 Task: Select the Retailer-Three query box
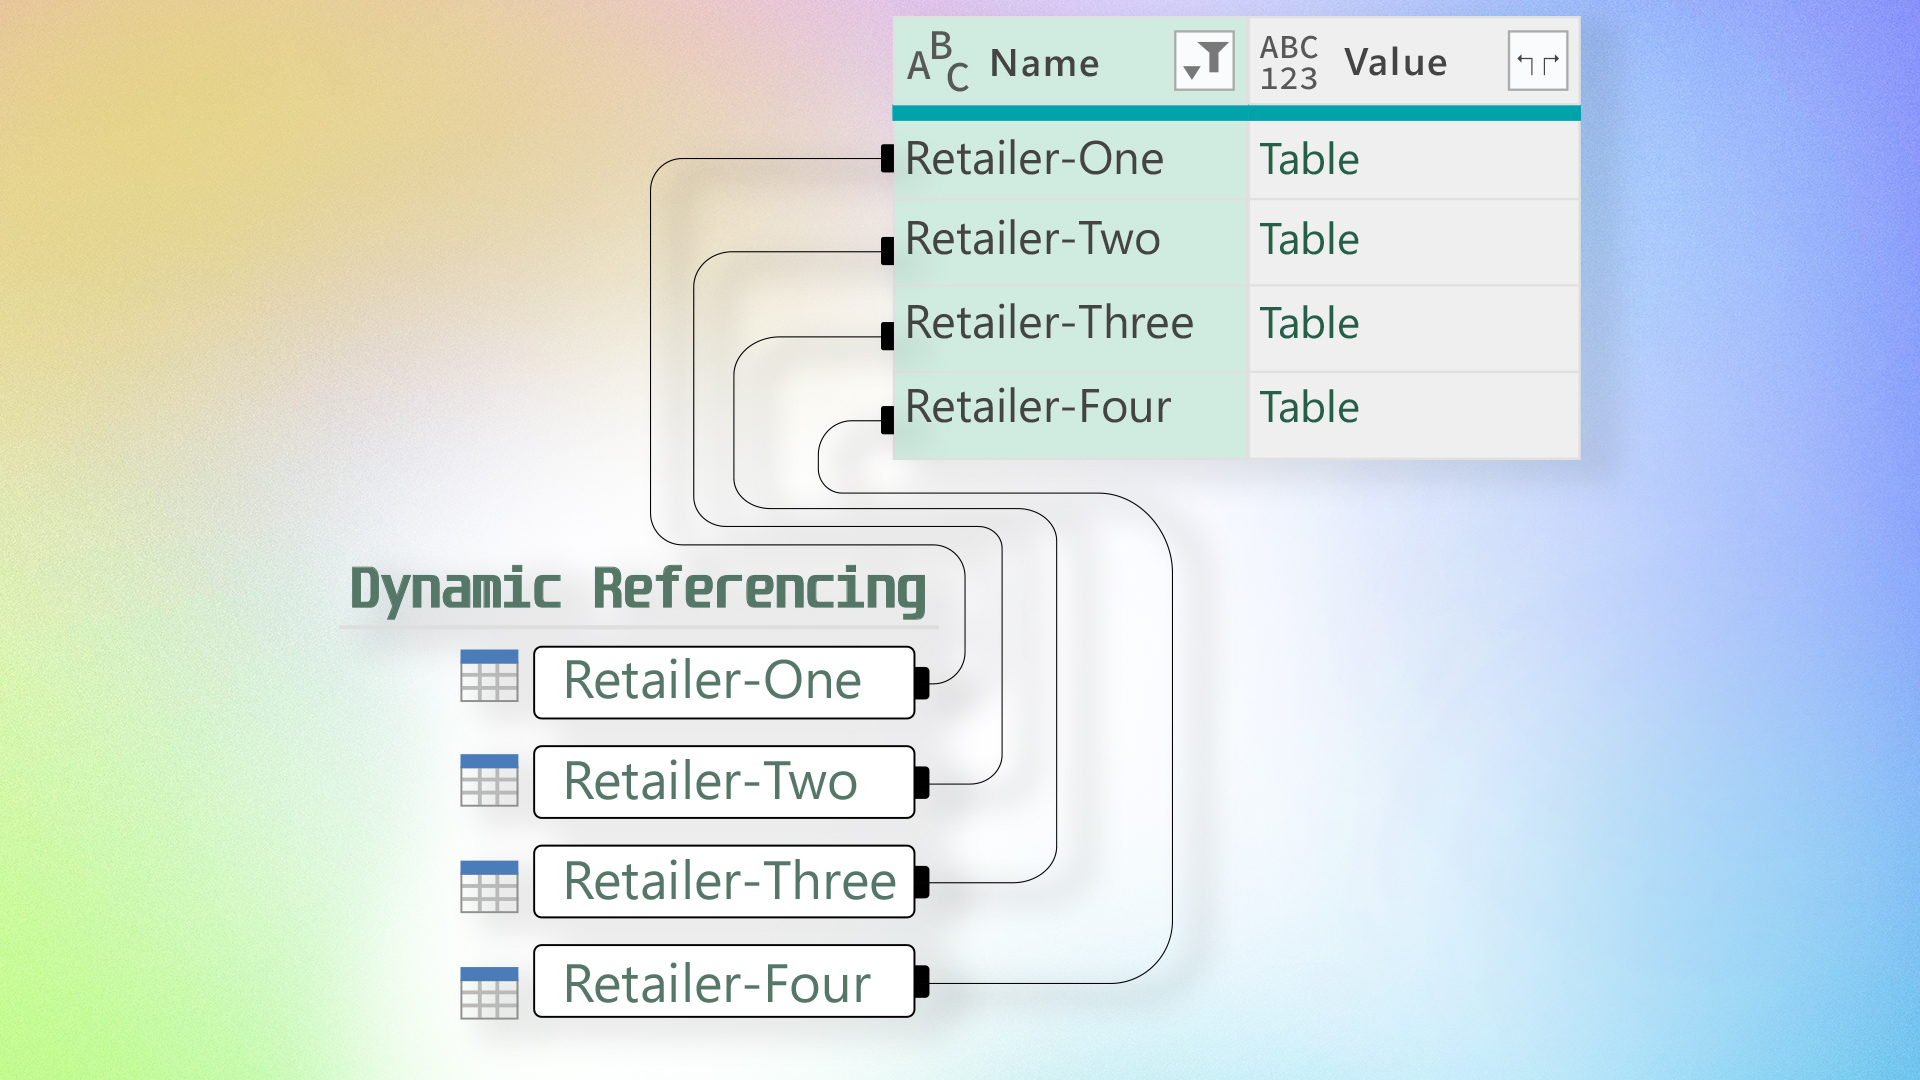[724, 882]
